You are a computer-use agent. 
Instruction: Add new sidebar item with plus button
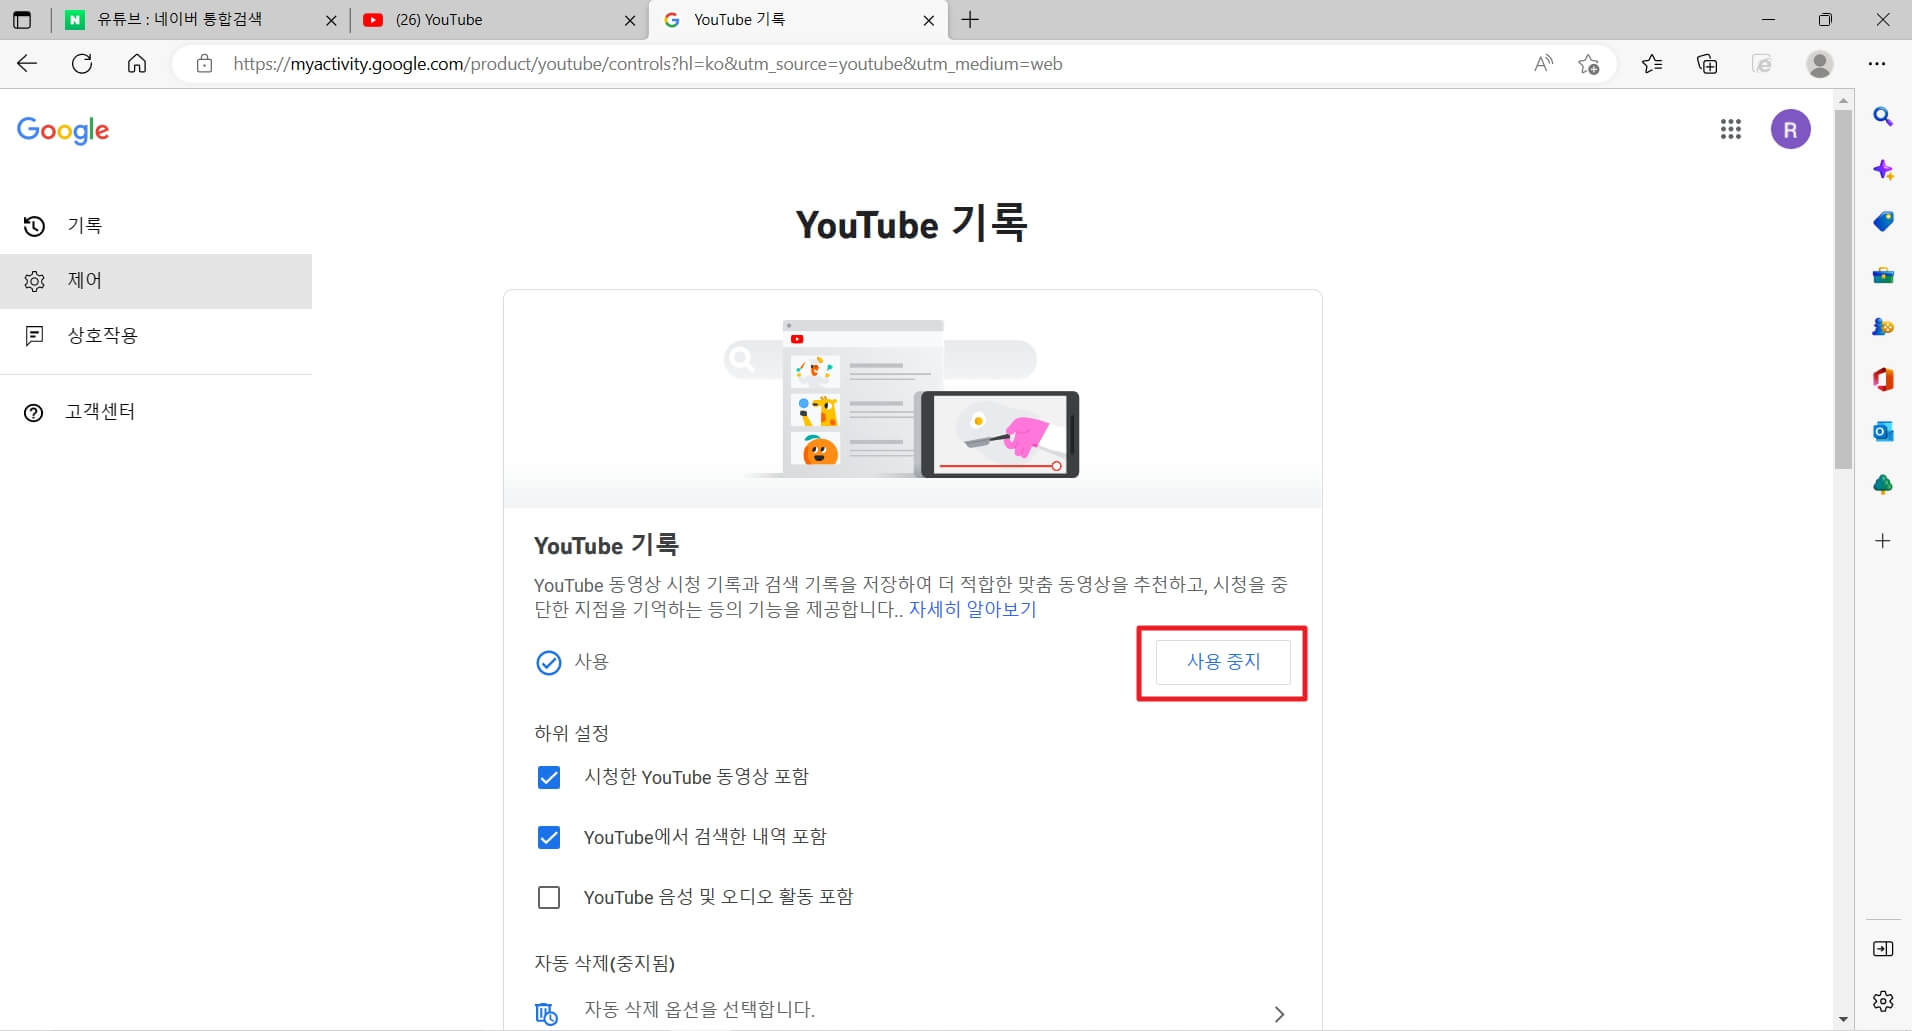click(x=1884, y=541)
